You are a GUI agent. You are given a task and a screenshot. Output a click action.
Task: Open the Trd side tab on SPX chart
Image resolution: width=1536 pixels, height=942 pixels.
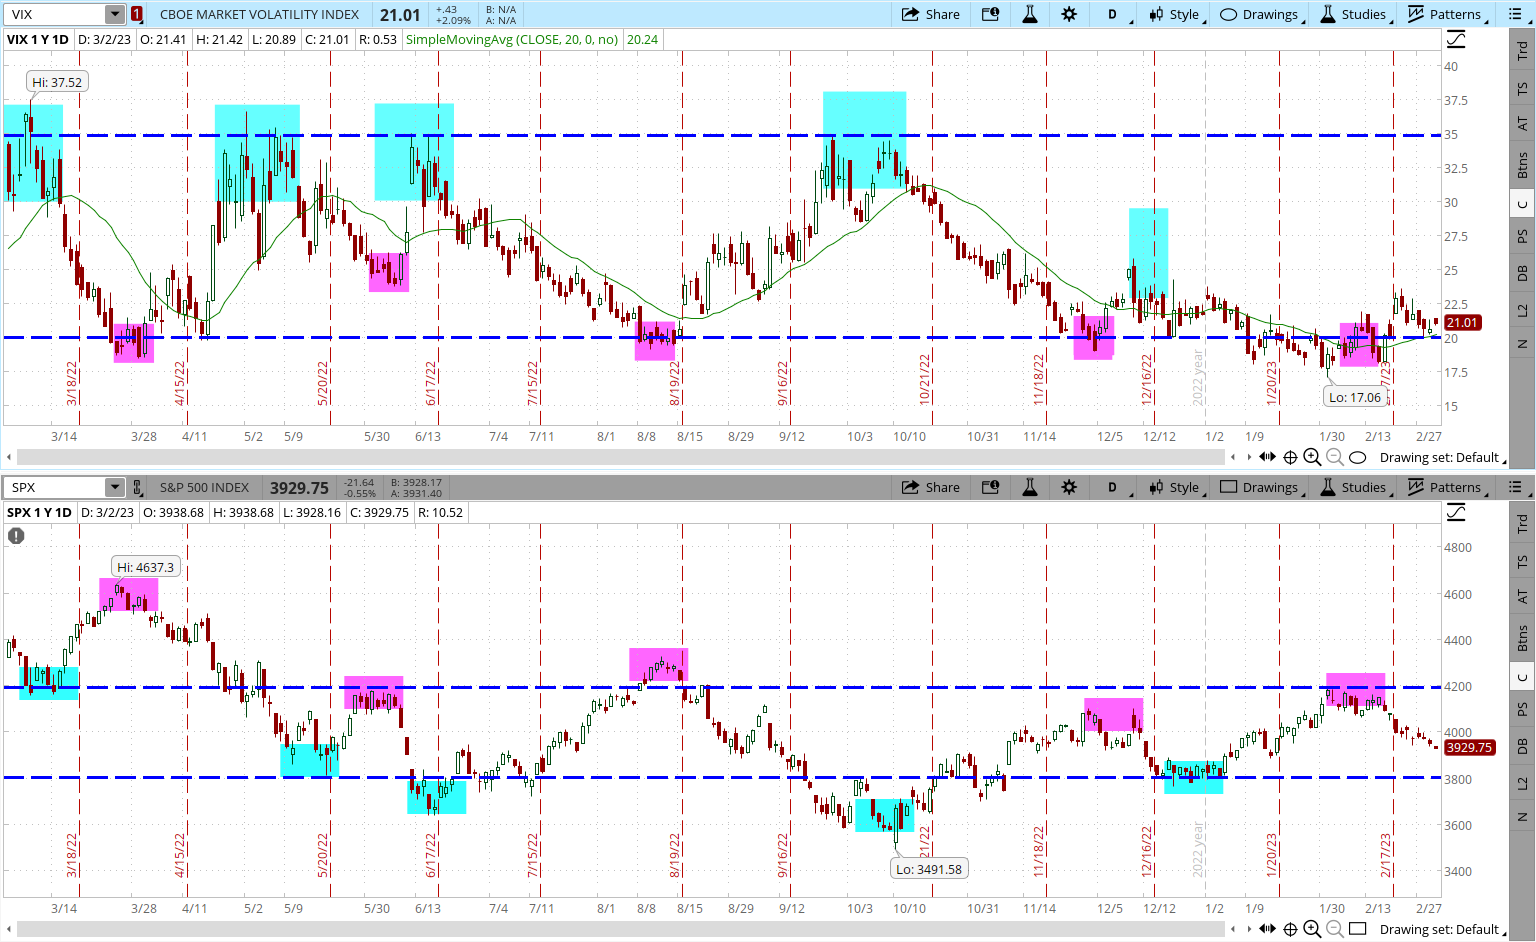pyautogui.click(x=1522, y=522)
